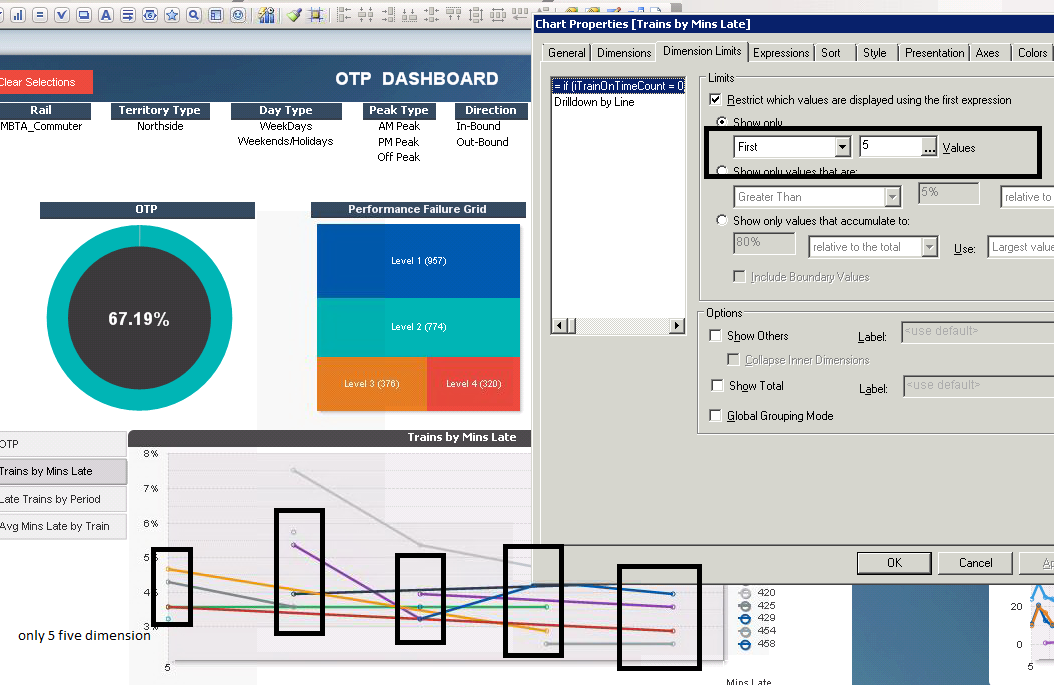
Task: Click the adjust left arrow alignment icon
Action: (x=520, y=15)
